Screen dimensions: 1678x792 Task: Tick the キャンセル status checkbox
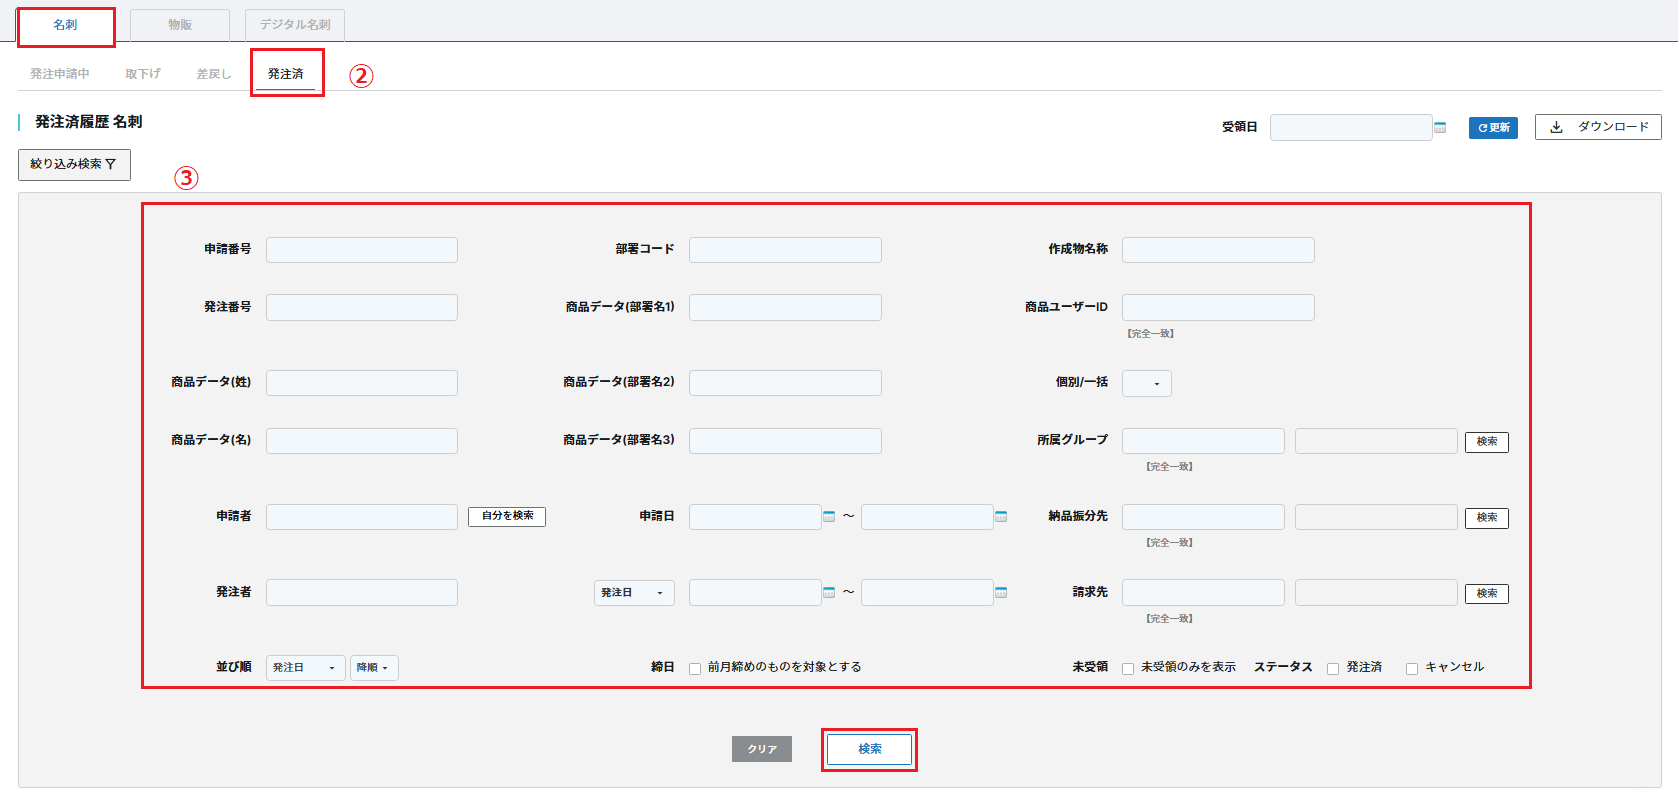tap(1412, 669)
